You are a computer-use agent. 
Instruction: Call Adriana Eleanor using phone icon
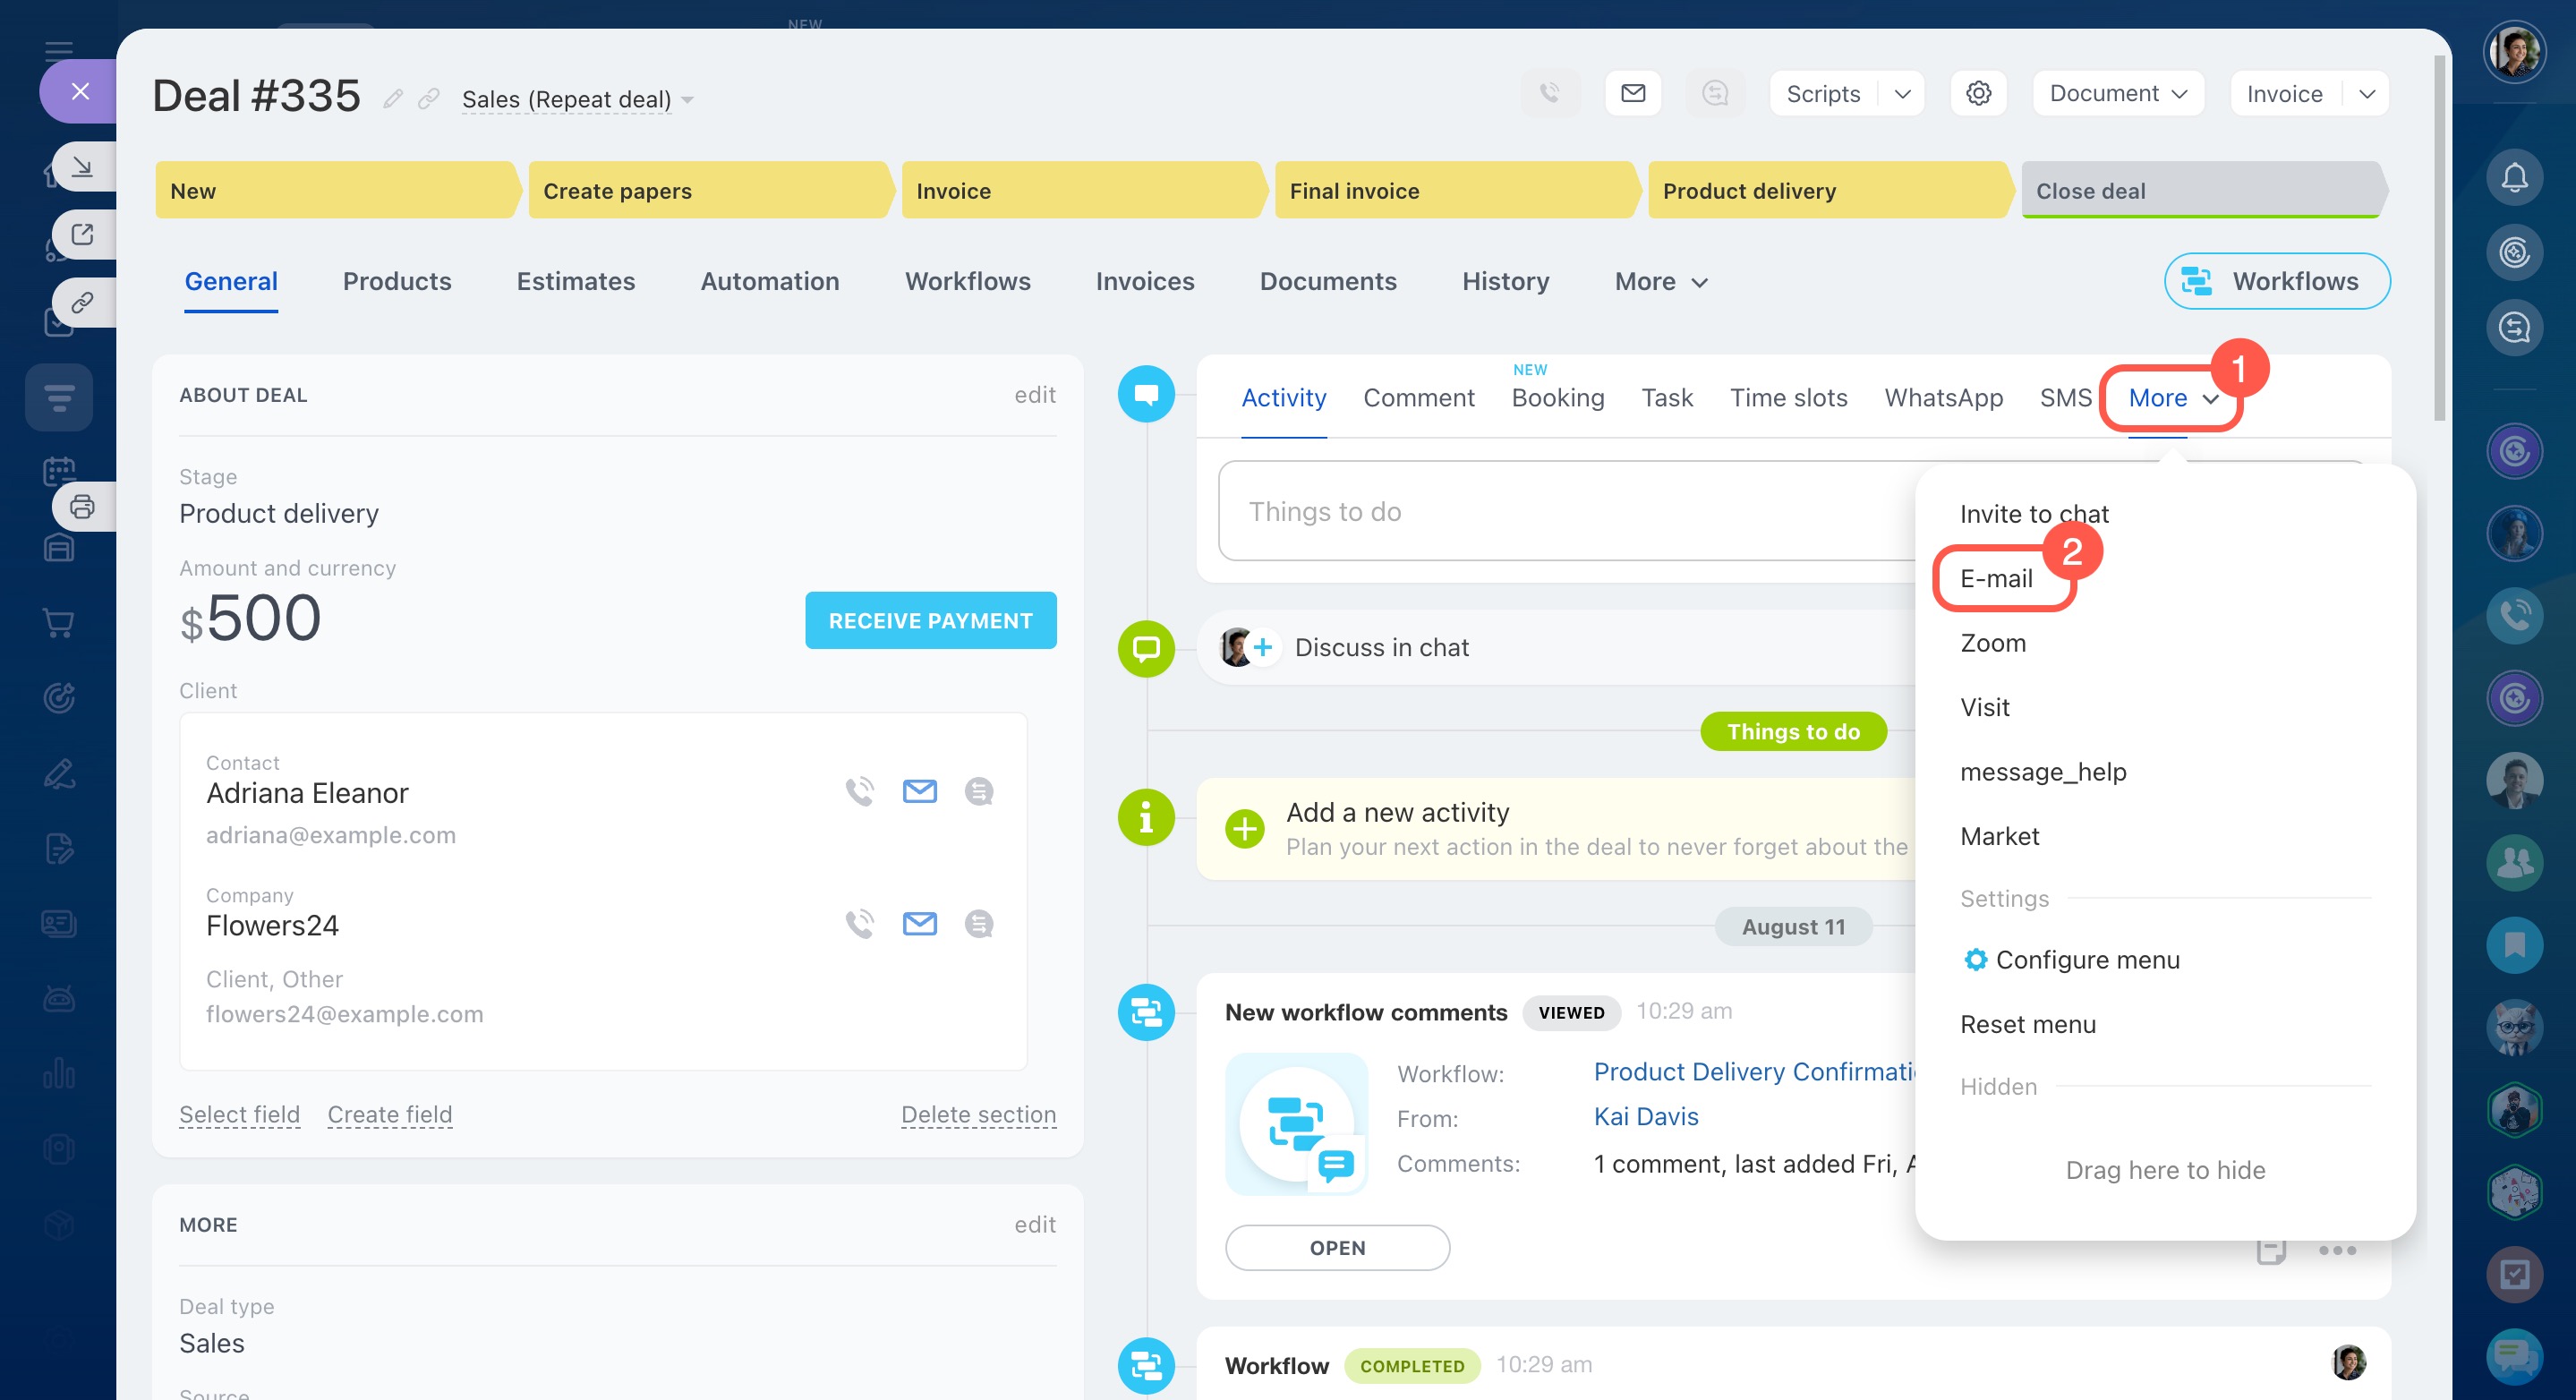[x=859, y=791]
